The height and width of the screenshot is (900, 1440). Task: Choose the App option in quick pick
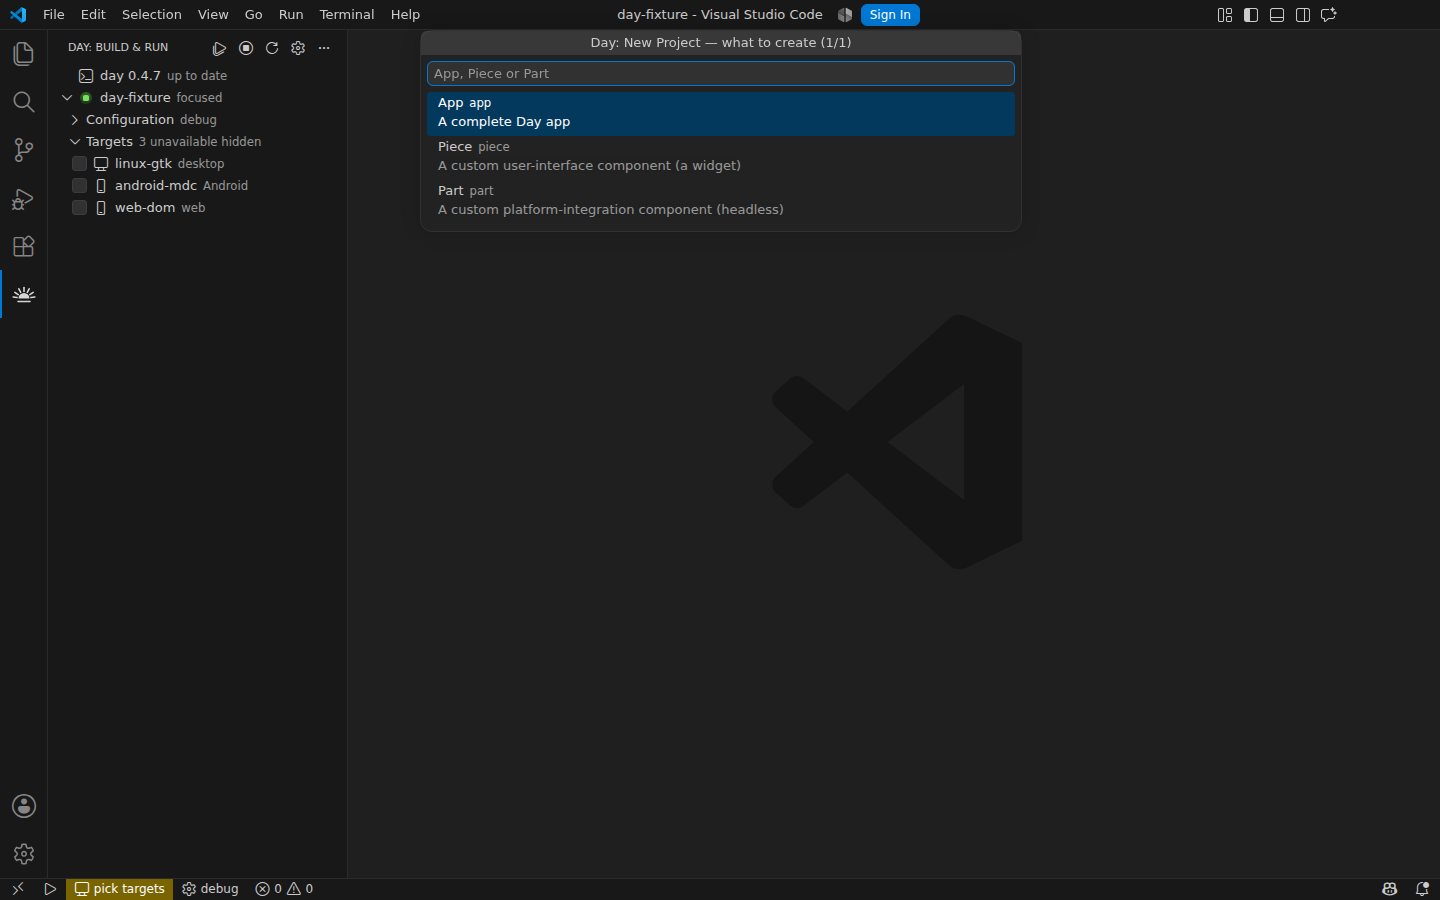pyautogui.click(x=721, y=113)
